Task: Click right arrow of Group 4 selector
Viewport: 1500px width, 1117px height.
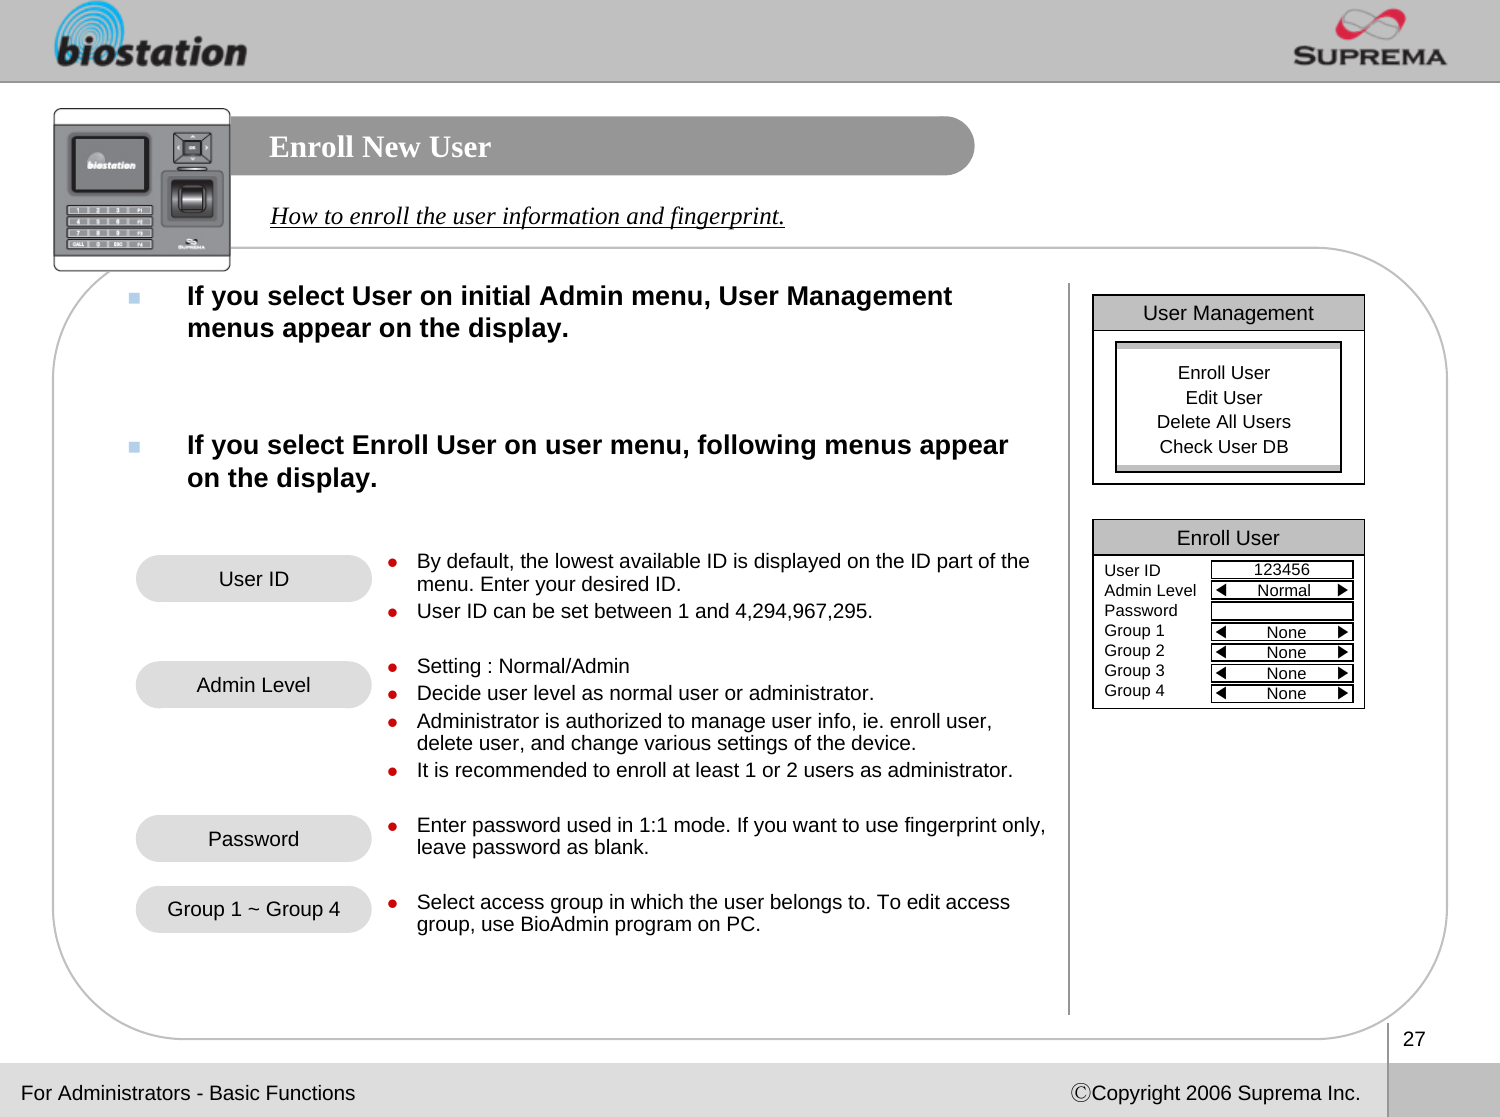Action: pos(1343,693)
